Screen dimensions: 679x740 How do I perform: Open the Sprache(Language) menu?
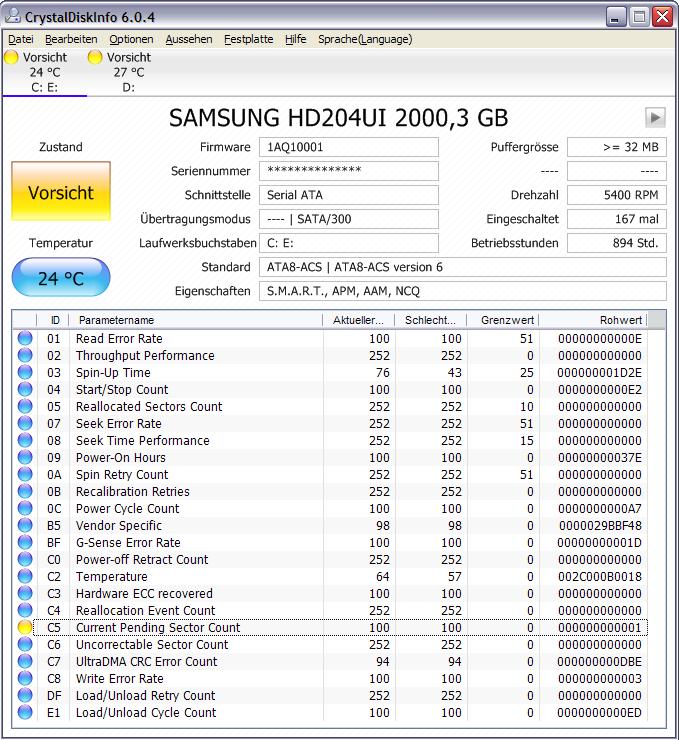coord(365,39)
